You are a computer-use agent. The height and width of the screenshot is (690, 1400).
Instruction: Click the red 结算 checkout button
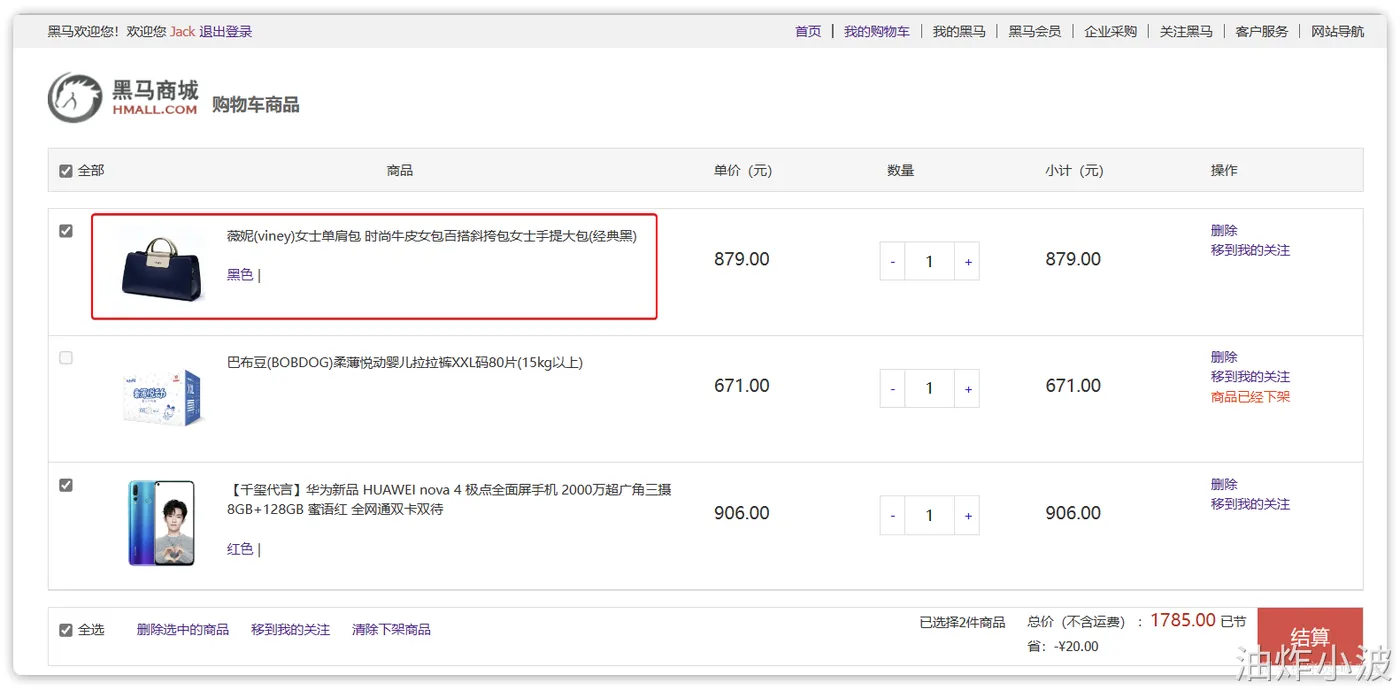coord(1310,637)
